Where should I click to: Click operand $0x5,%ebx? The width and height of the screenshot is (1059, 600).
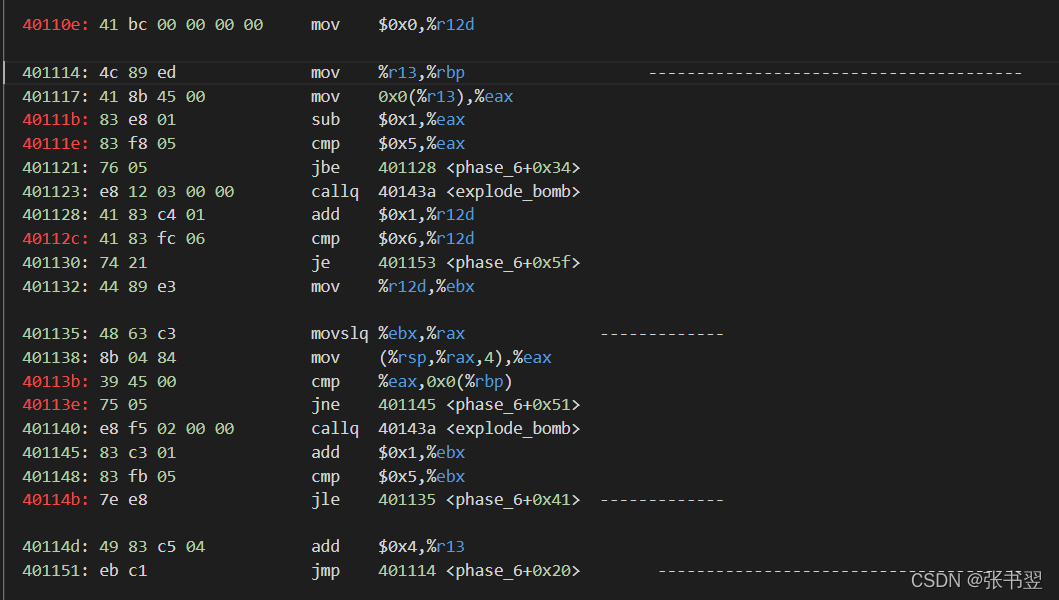421,476
